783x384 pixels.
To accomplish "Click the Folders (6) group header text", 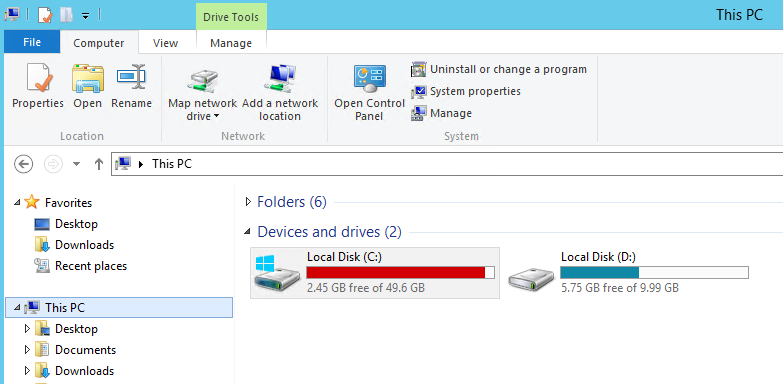I will pos(292,202).
